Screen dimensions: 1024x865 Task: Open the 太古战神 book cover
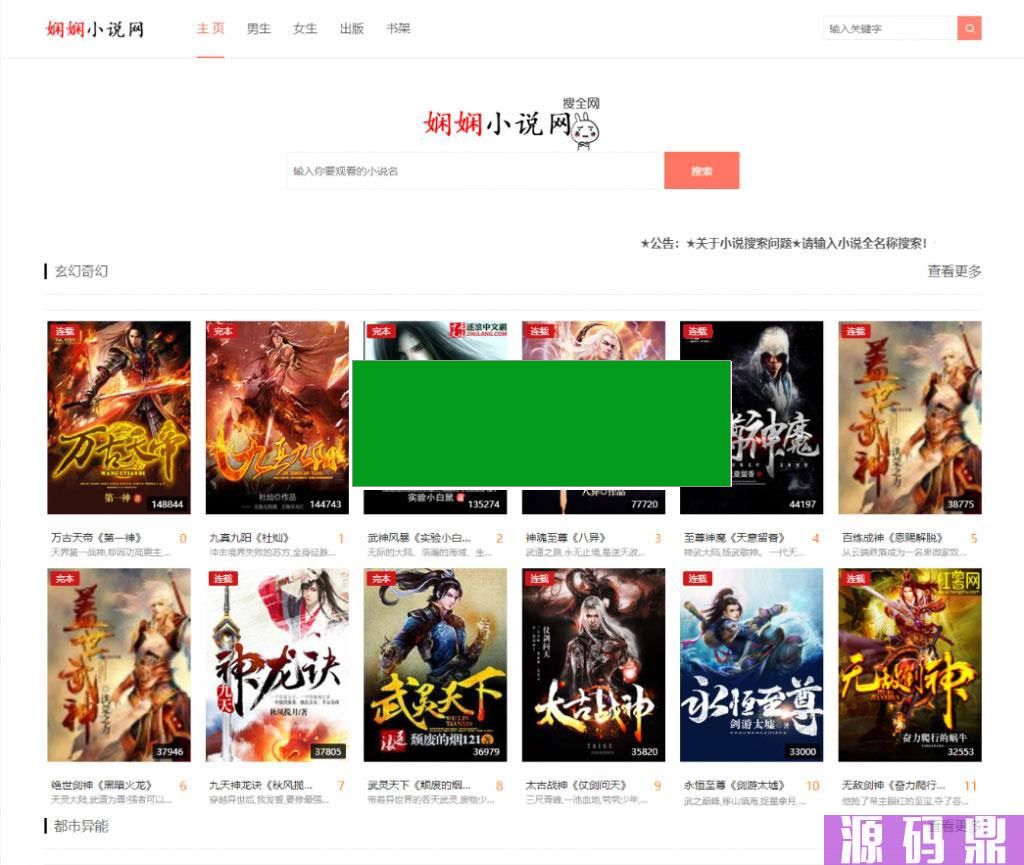click(x=593, y=665)
